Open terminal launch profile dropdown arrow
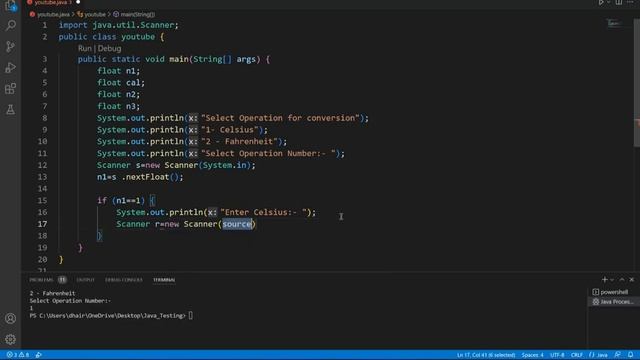 (612, 280)
